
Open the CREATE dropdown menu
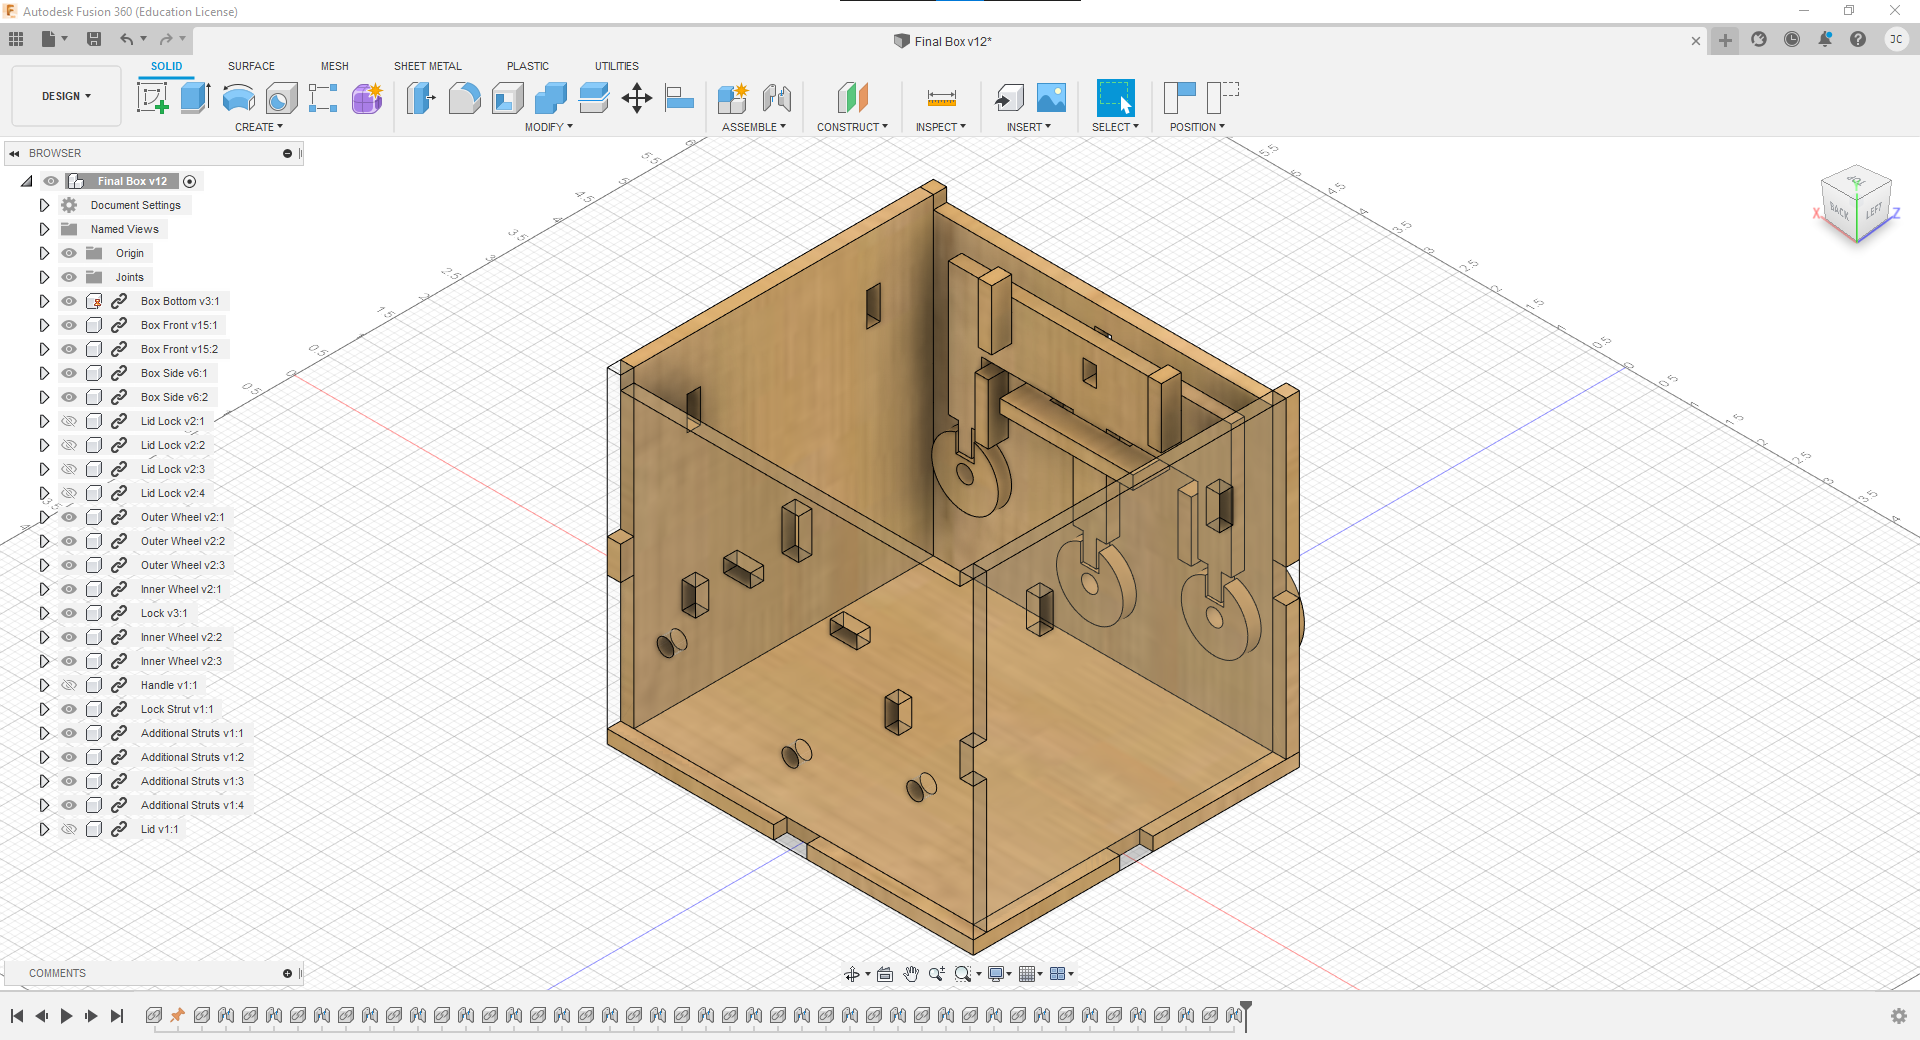[259, 127]
